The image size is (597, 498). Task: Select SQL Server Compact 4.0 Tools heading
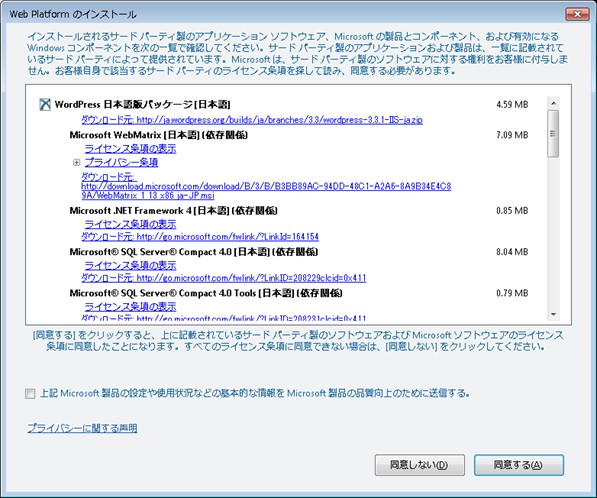[x=206, y=293]
